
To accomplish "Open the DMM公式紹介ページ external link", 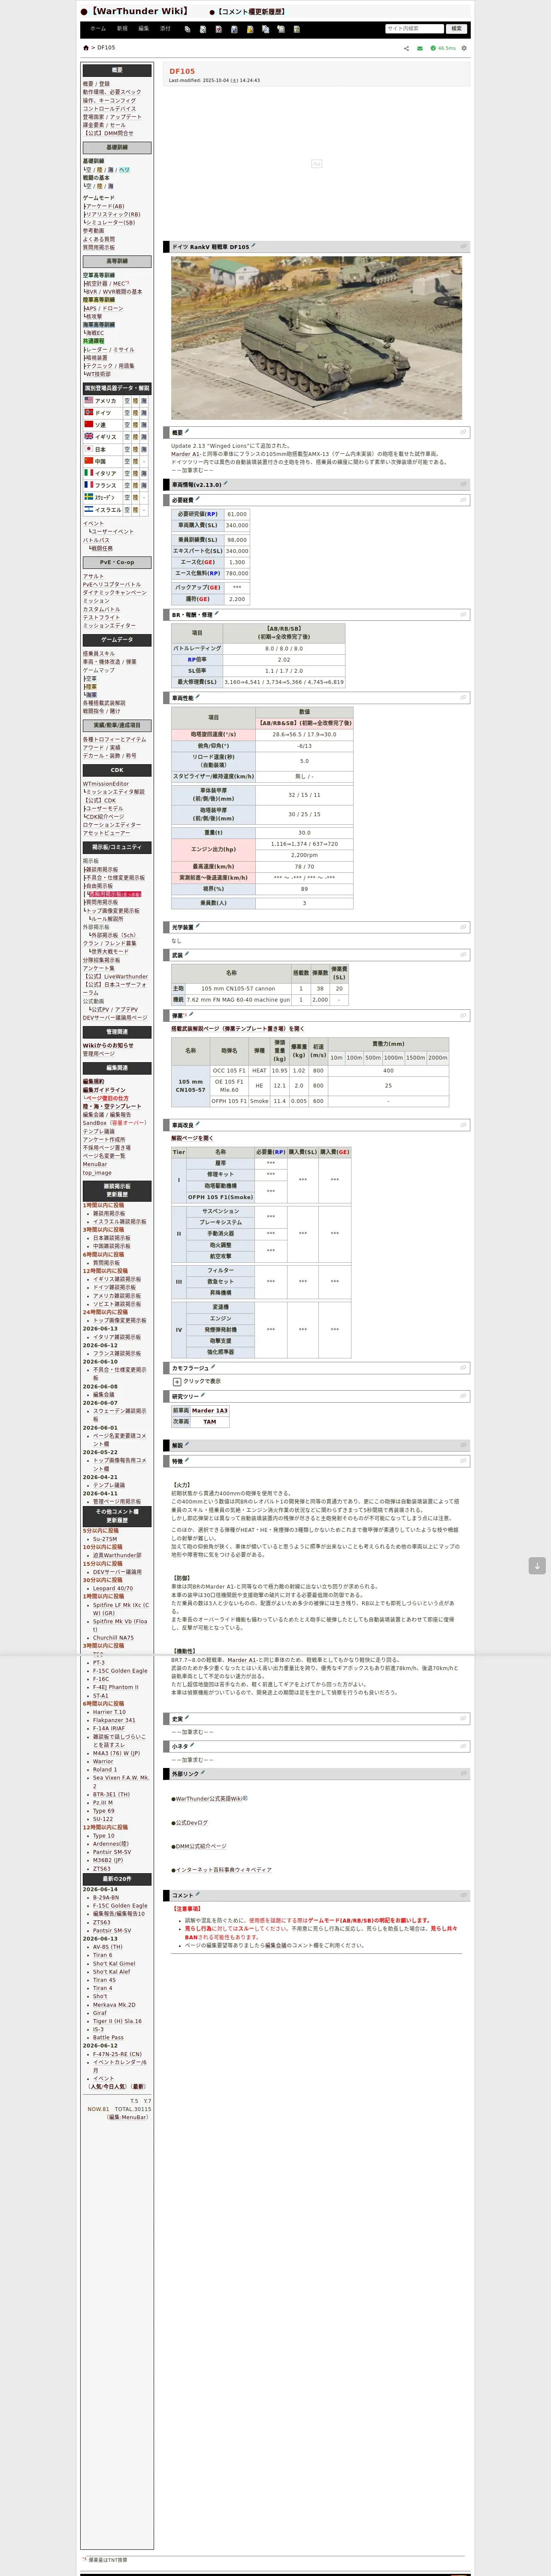I will [x=201, y=1846].
